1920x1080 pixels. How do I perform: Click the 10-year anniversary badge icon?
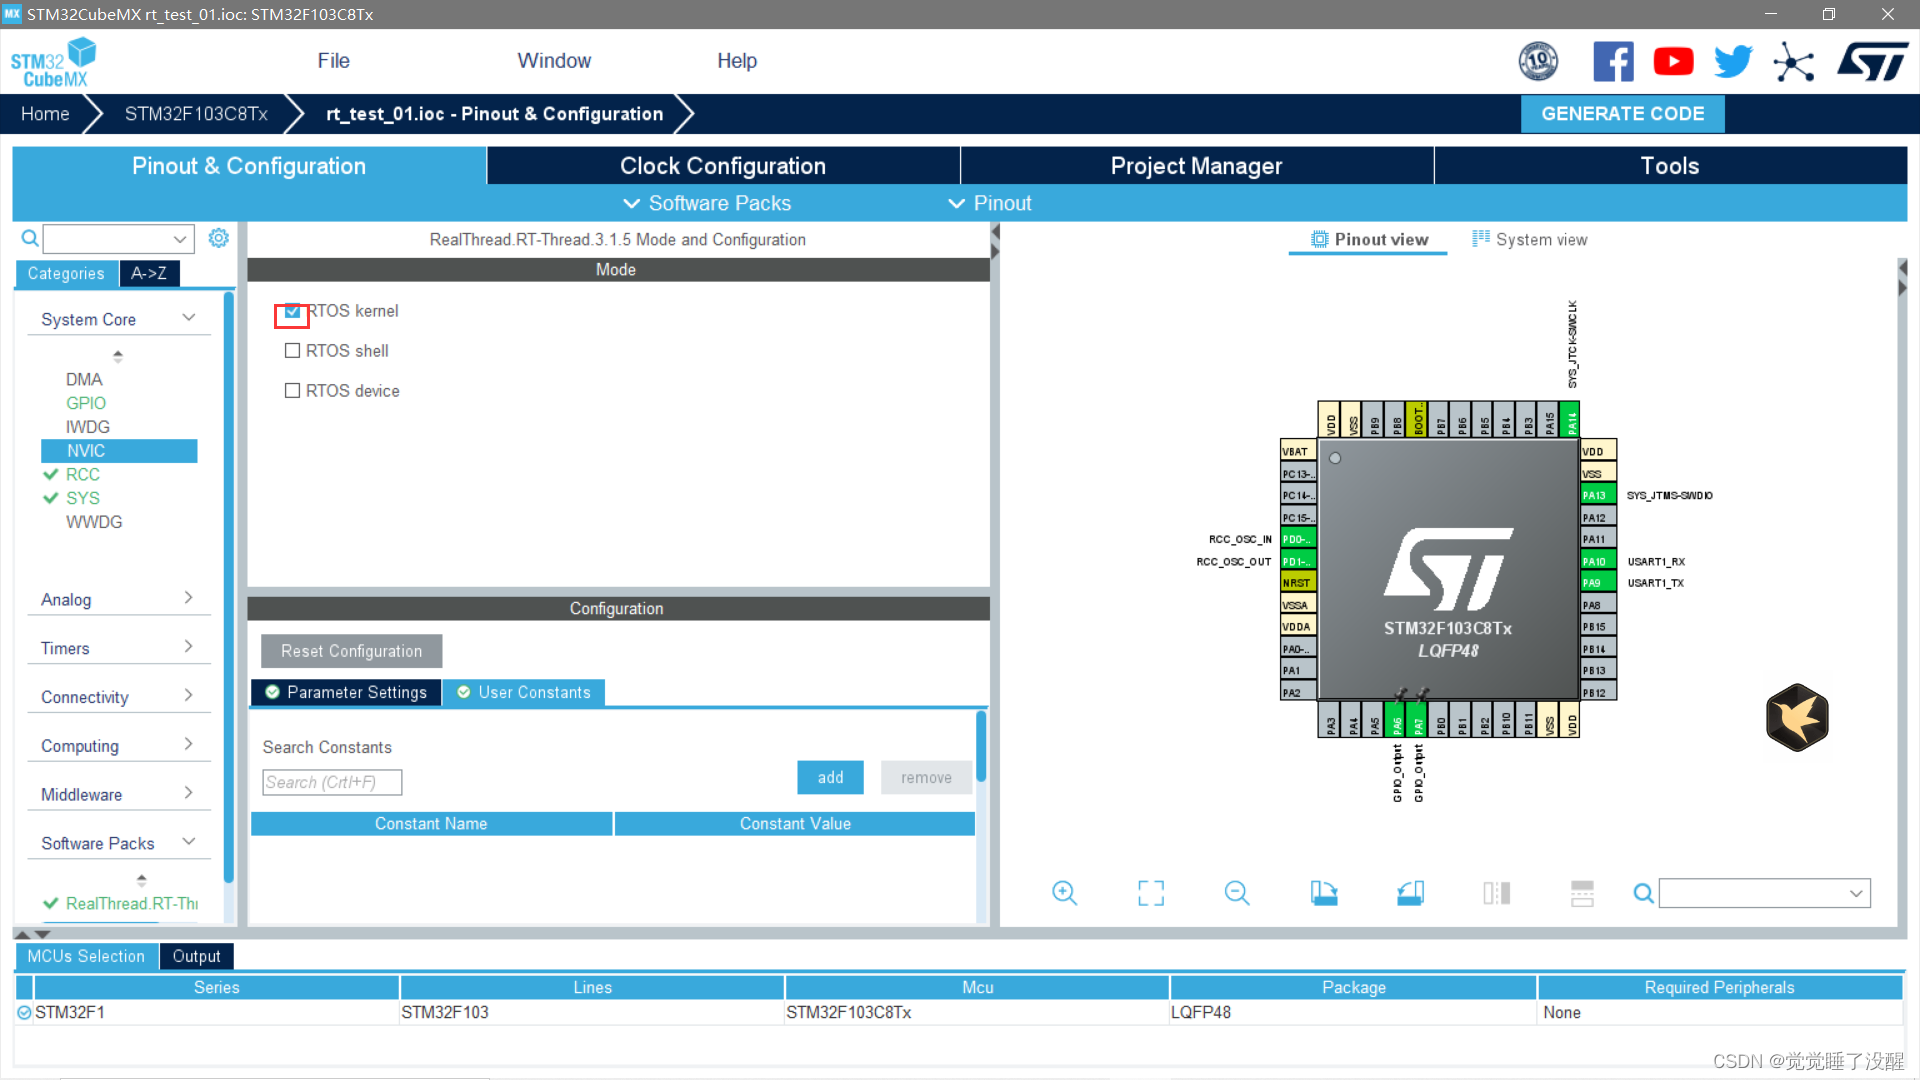click(1538, 62)
